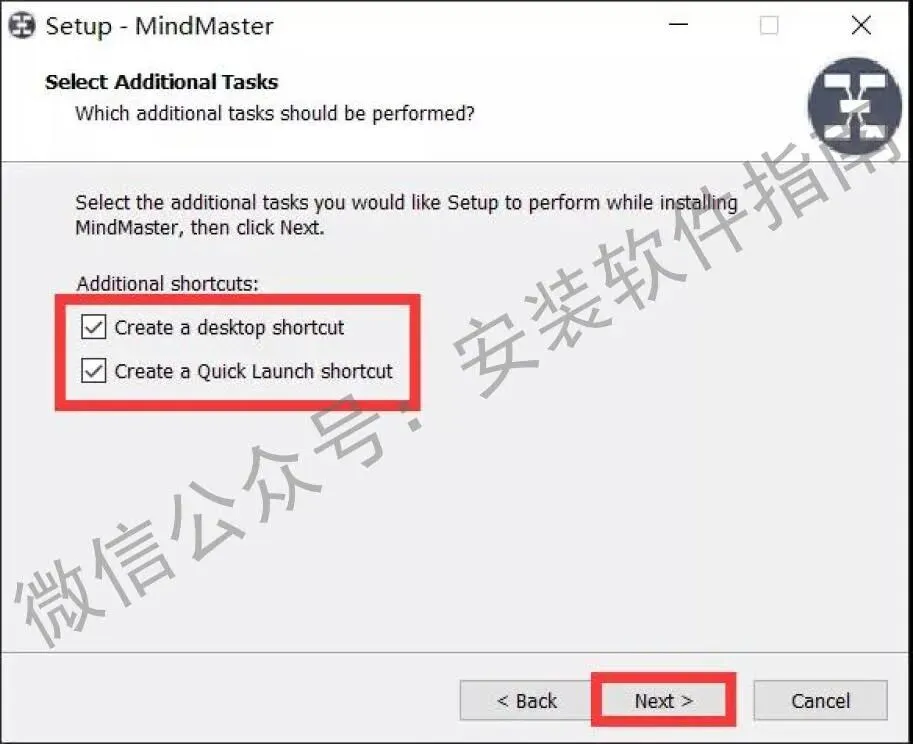Continue with the 'Next >' button

(664, 700)
